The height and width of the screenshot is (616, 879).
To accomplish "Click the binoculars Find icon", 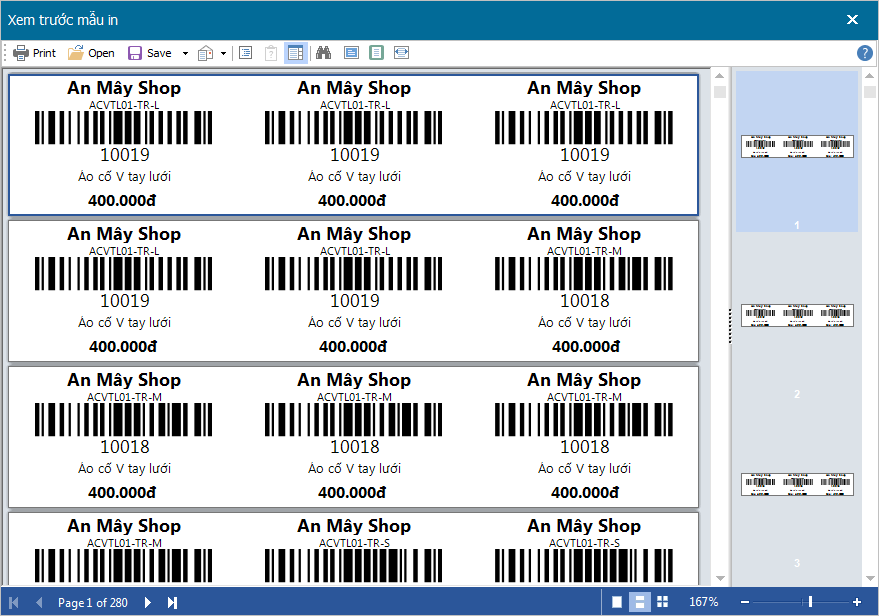I will click(323, 53).
